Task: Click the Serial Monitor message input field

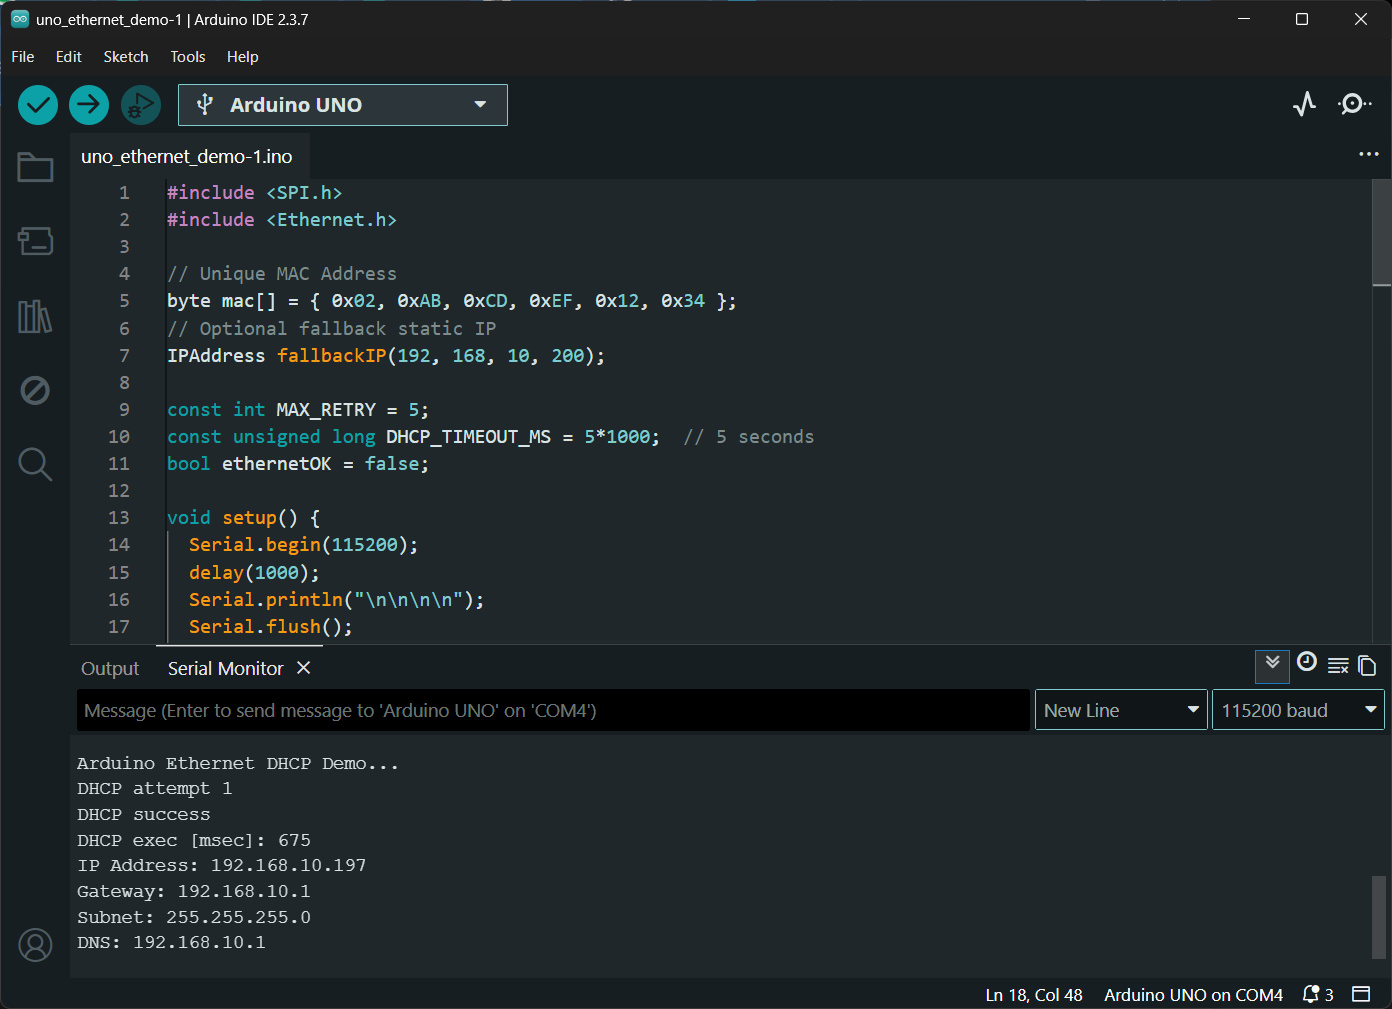Action: click(x=552, y=710)
